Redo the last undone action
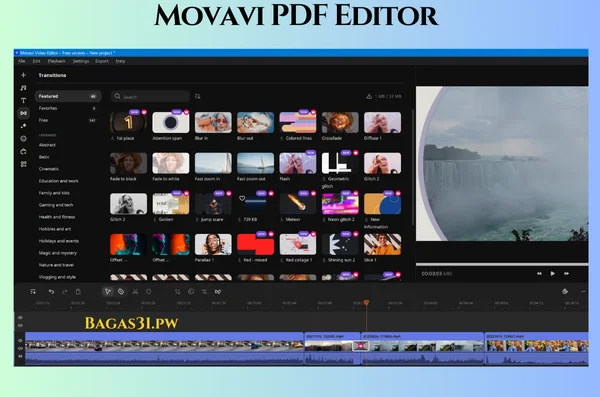This screenshot has height=397, width=600. [64, 292]
